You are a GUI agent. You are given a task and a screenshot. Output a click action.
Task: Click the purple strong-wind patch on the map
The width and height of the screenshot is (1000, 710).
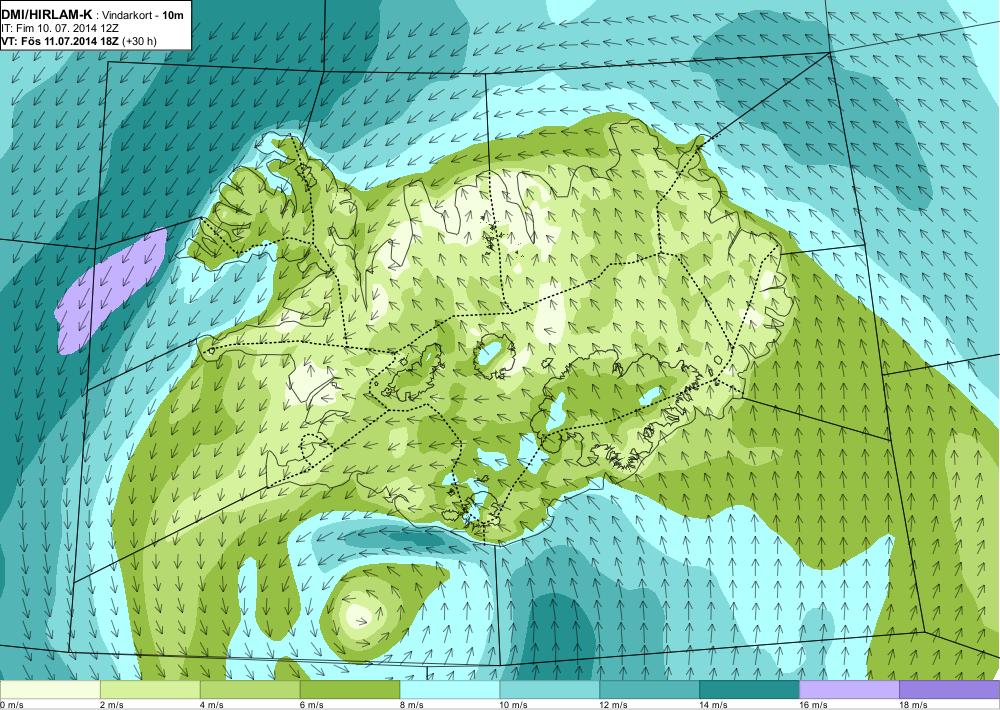click(x=110, y=291)
